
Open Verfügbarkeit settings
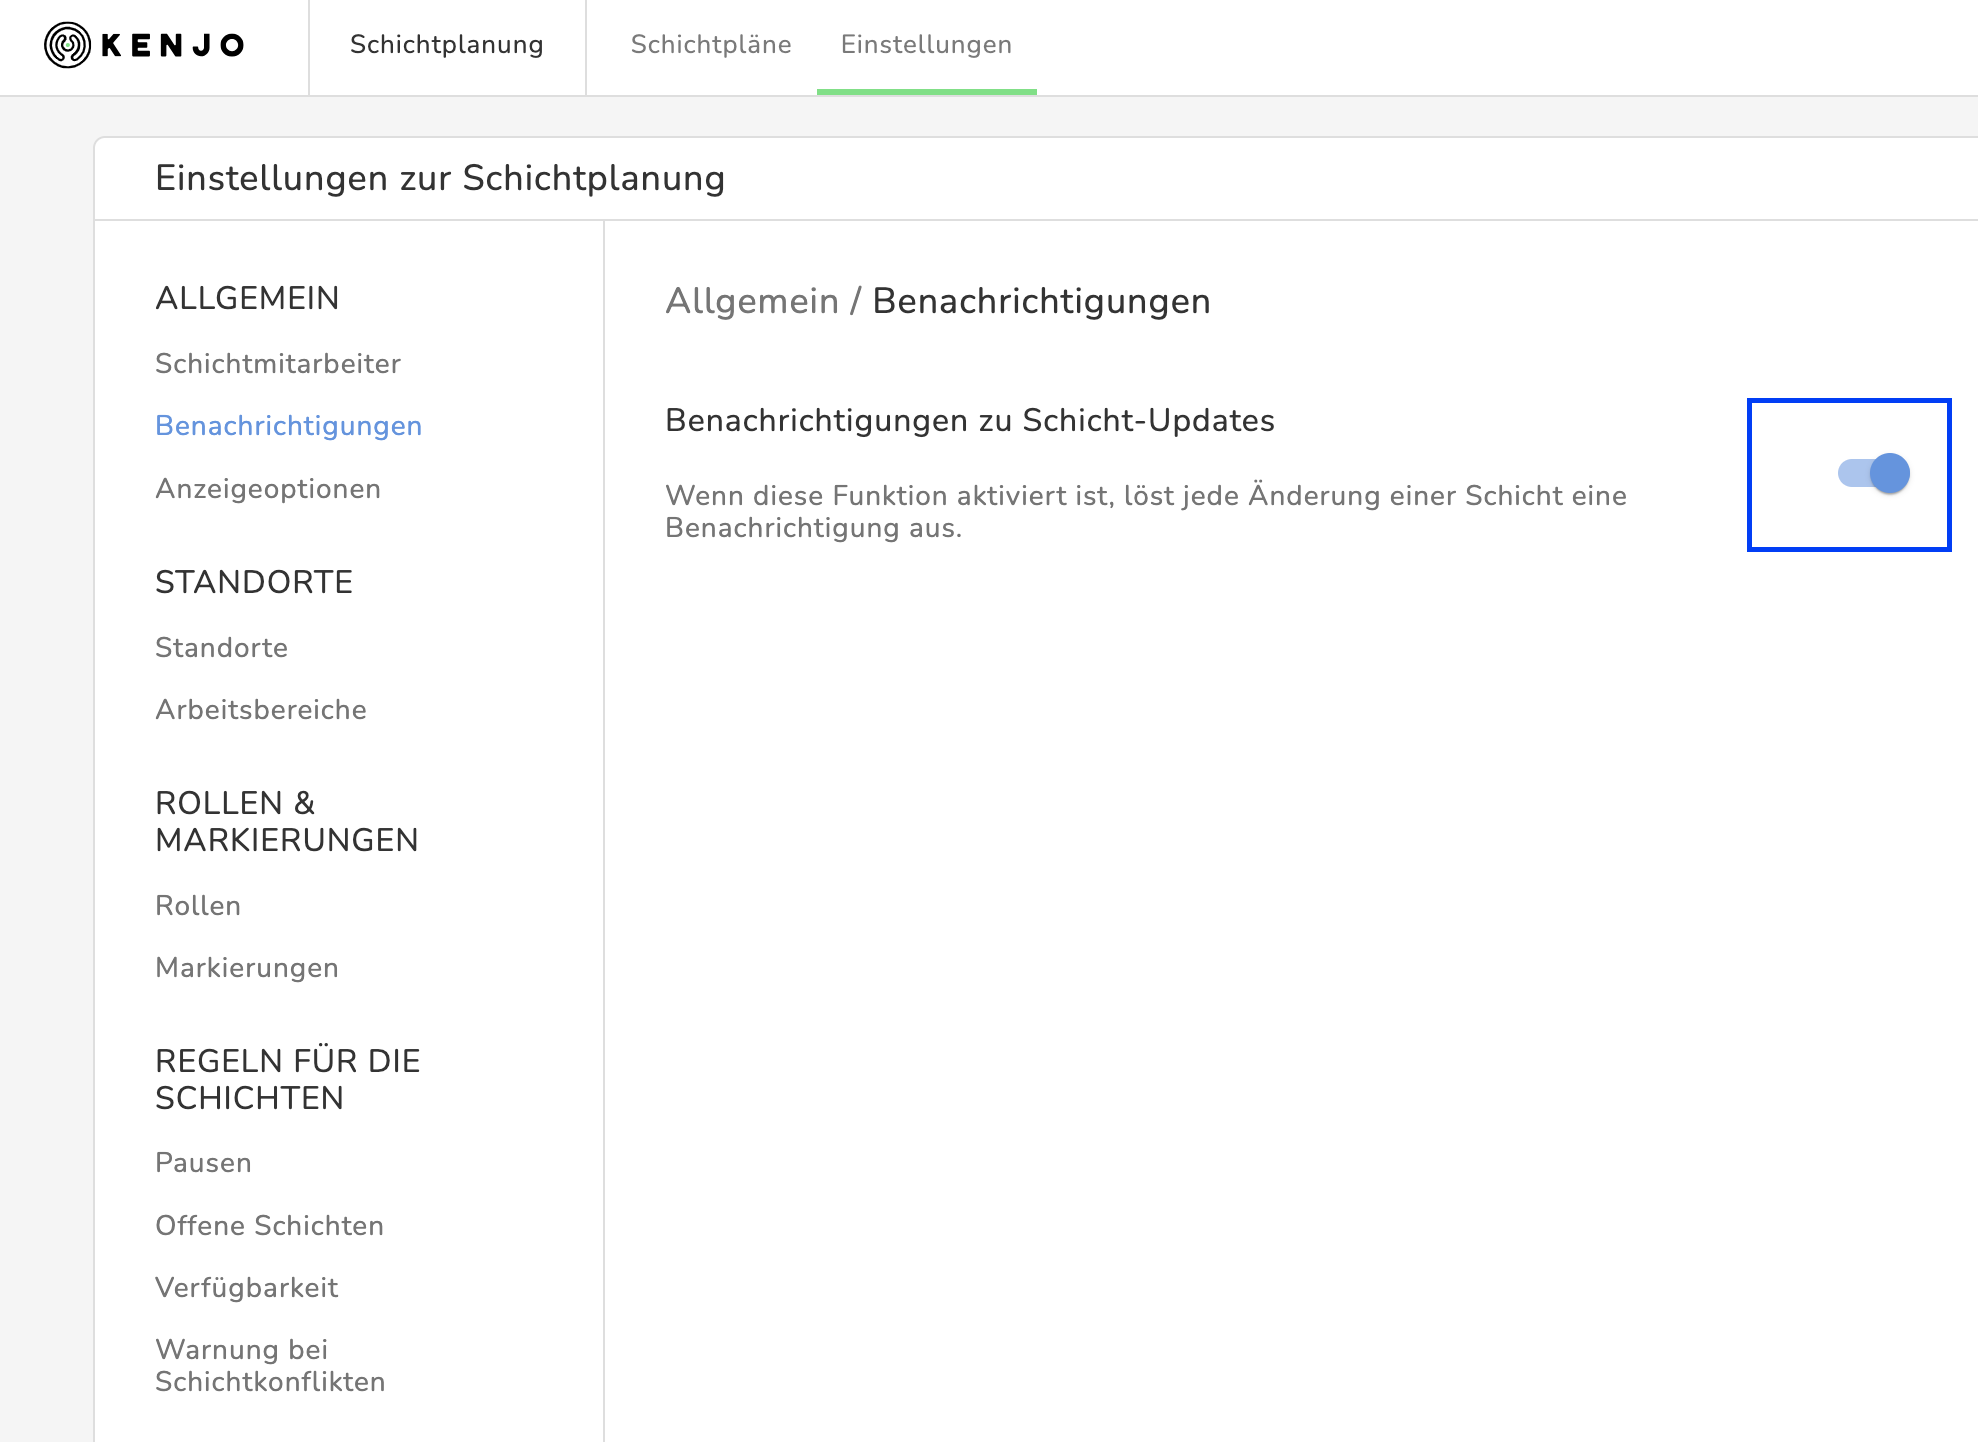[246, 1288]
